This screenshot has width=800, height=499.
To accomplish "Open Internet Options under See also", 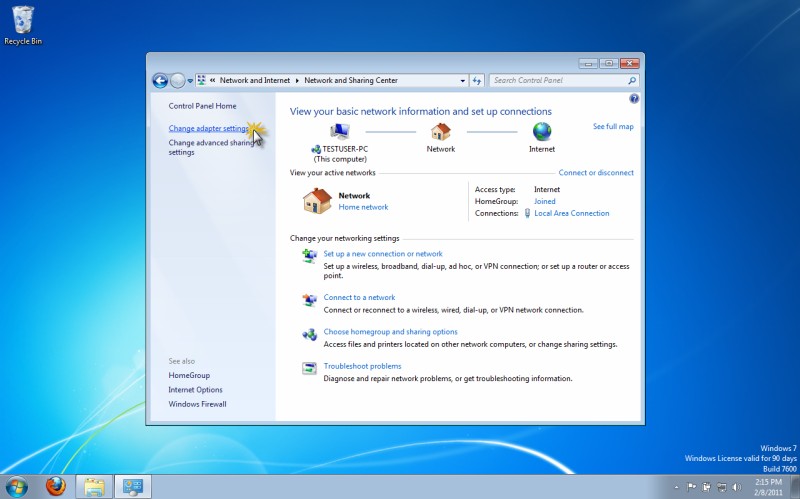I will (x=195, y=390).
